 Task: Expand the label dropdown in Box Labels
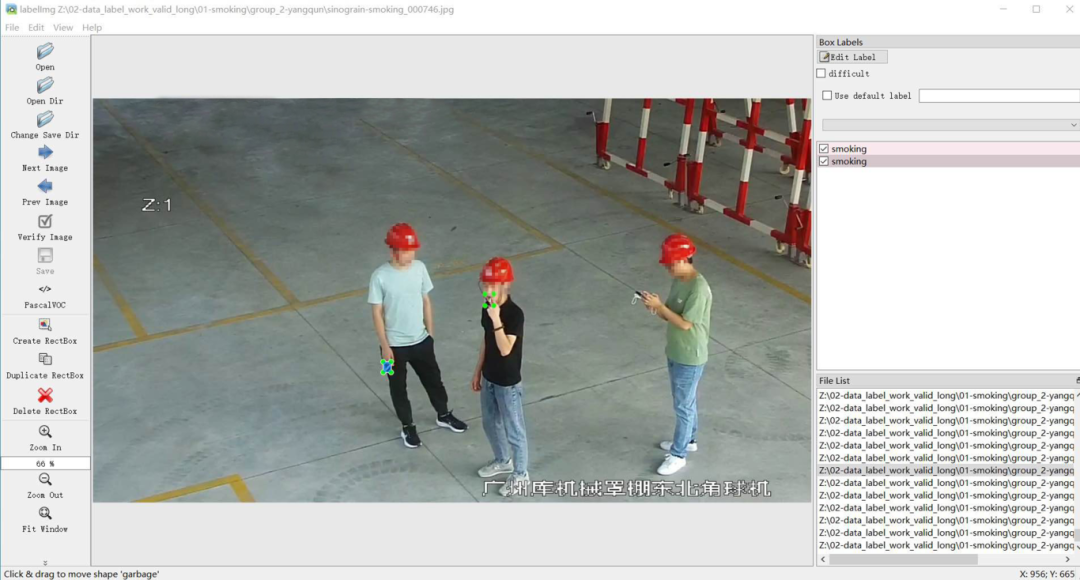click(x=1073, y=125)
